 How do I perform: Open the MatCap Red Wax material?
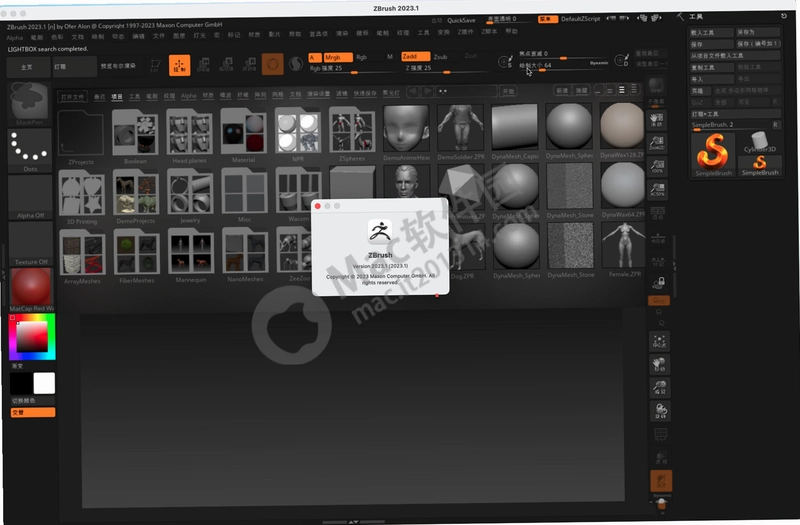pos(31,290)
